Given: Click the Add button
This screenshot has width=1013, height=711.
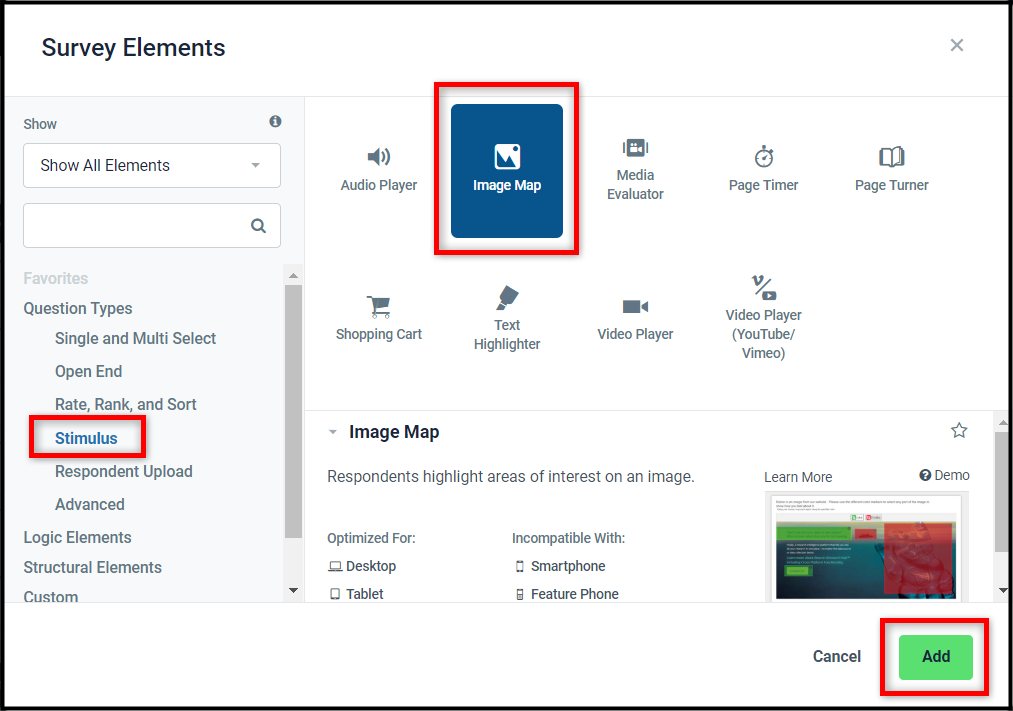Looking at the screenshot, I should point(935,657).
